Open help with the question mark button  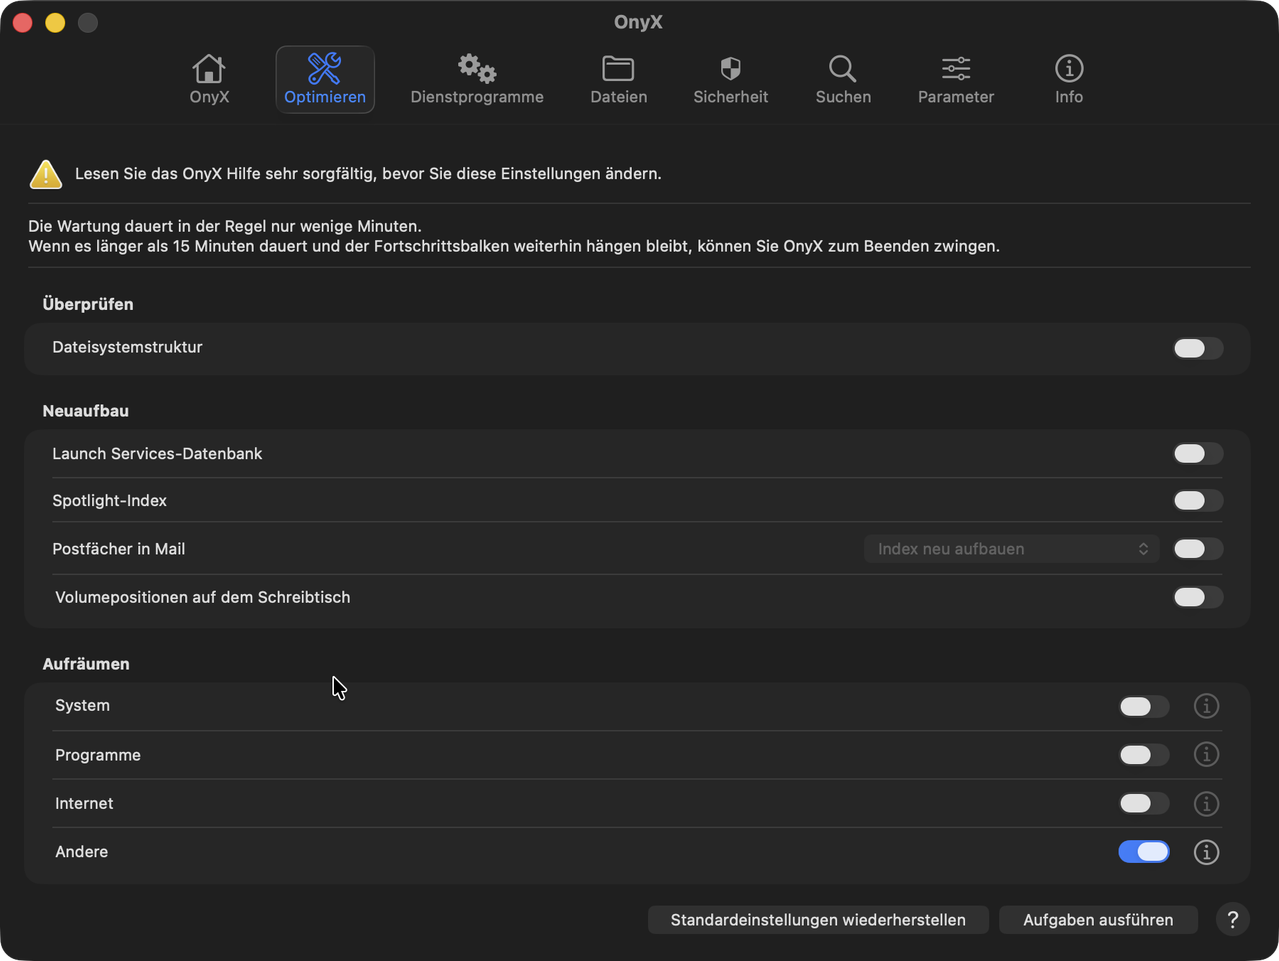click(x=1233, y=920)
